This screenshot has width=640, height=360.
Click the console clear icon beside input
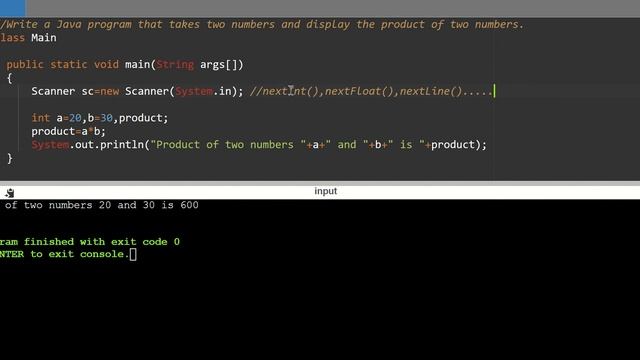[9, 193]
